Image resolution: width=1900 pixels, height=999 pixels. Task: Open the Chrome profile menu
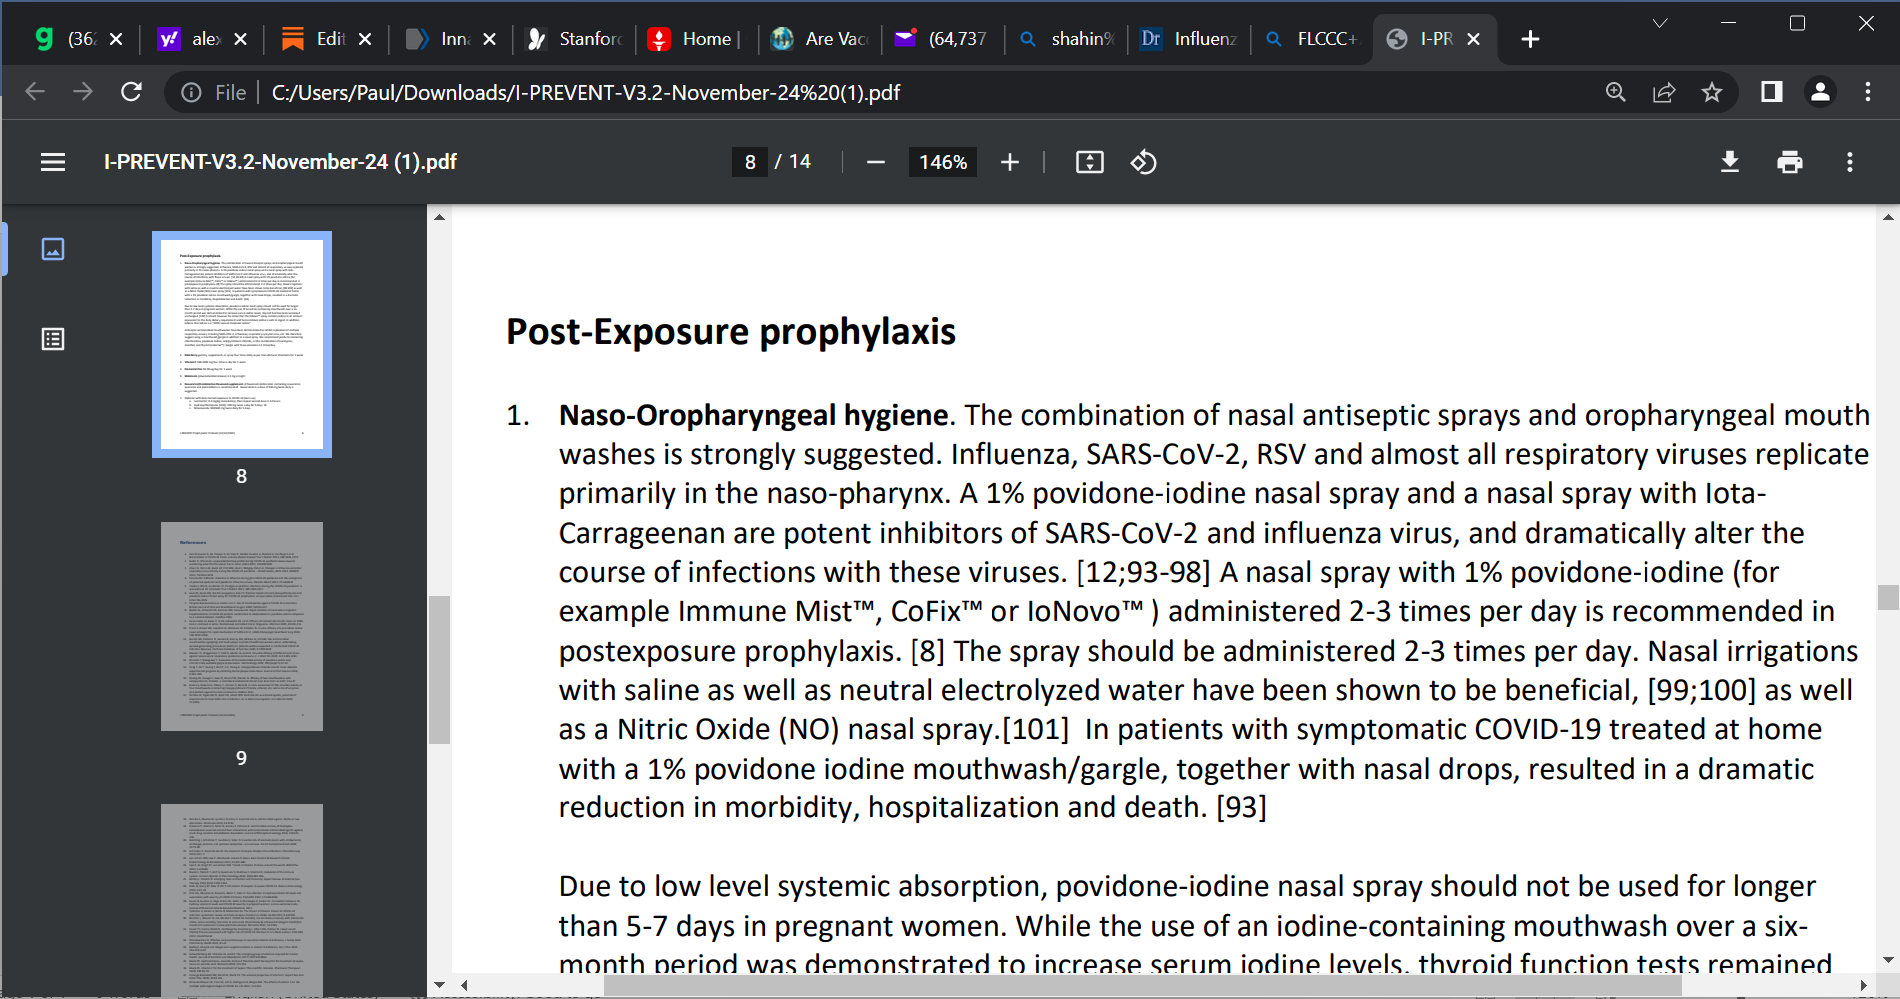1820,92
